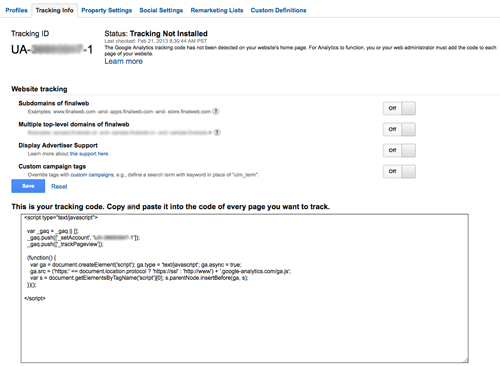This screenshot has height=366, width=500.
Task: Turn on Custom campaign tags switch
Action: [x=399, y=171]
